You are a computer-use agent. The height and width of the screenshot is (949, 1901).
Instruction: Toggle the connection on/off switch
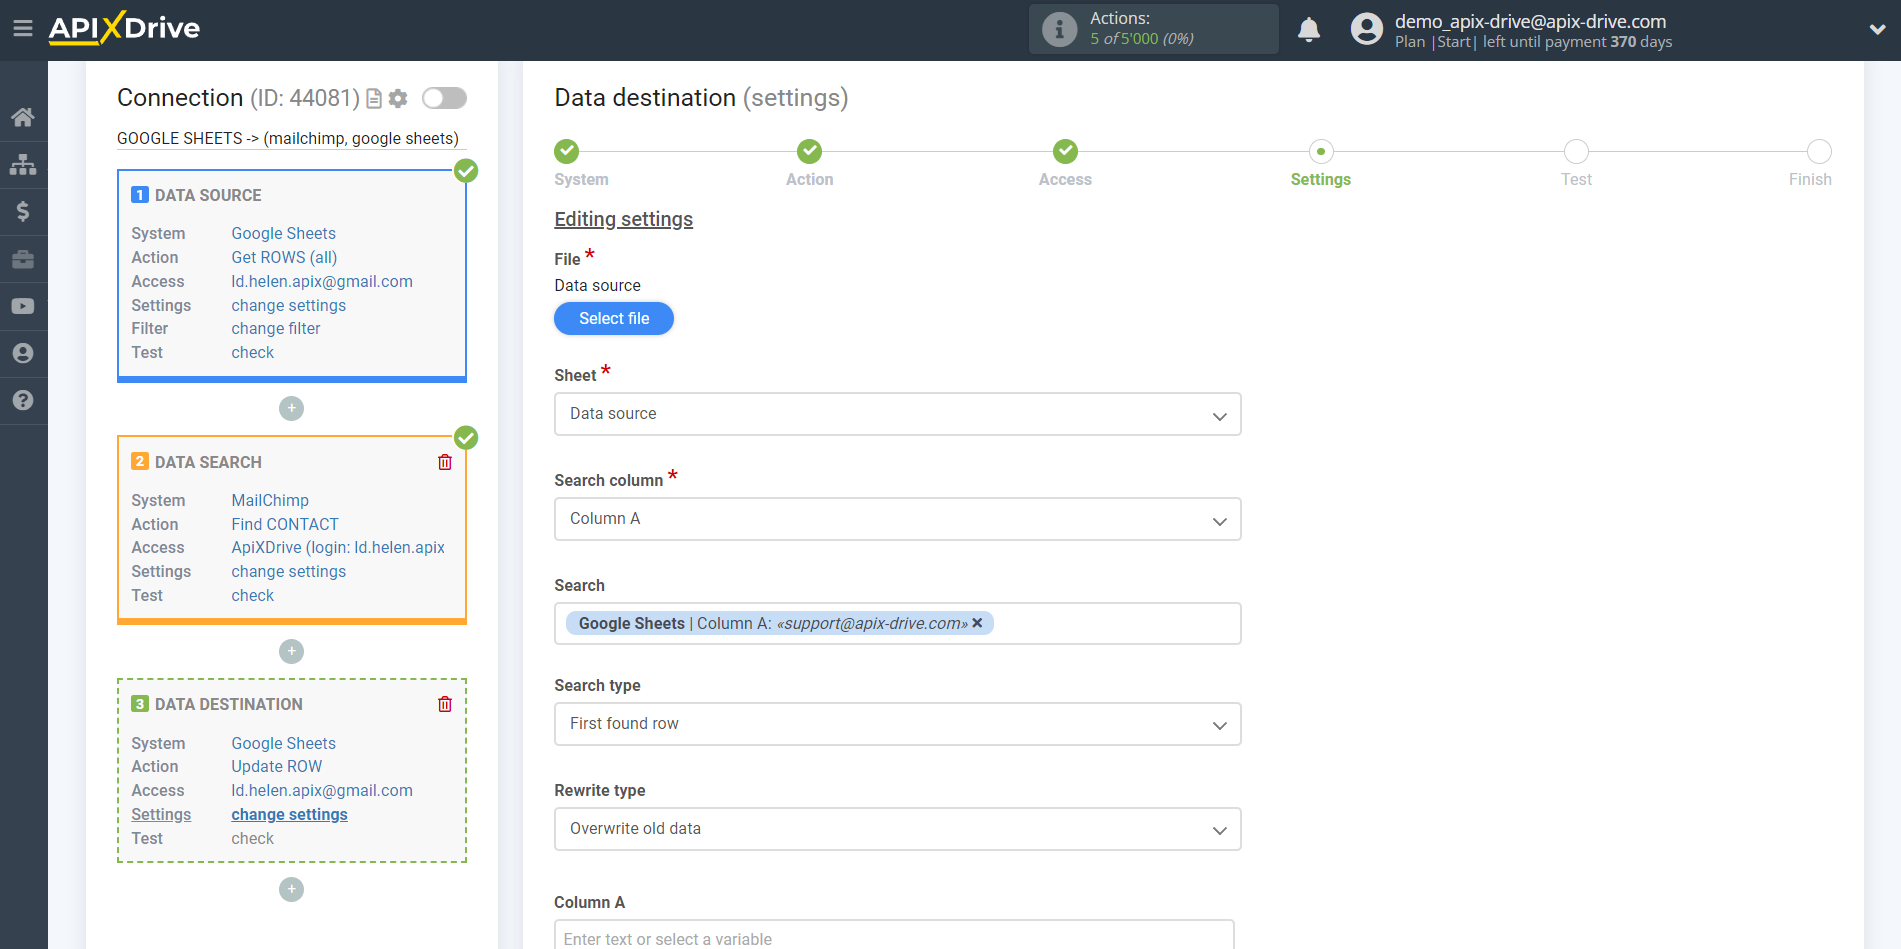point(444,98)
